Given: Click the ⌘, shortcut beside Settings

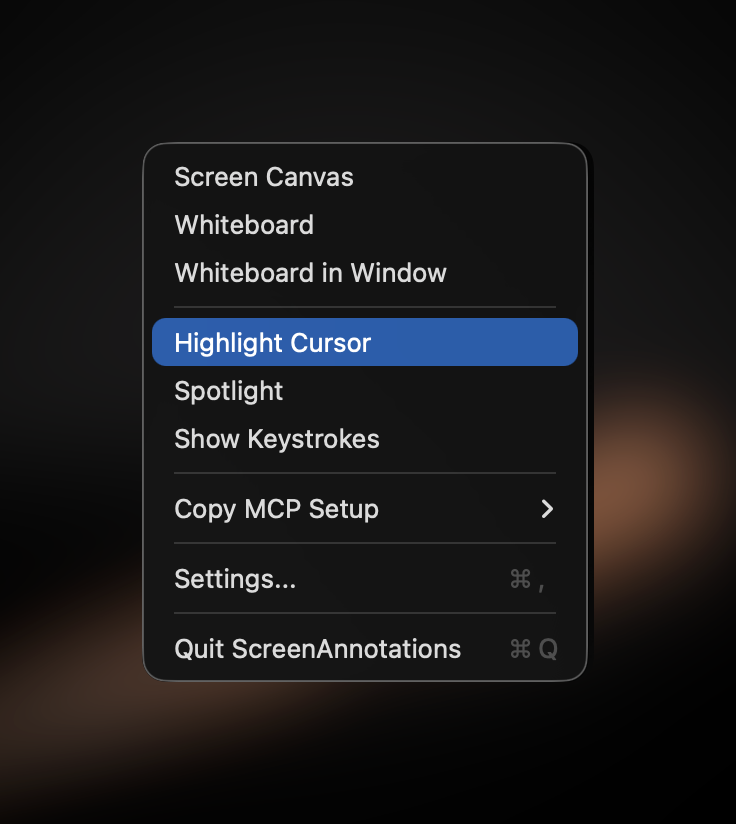Looking at the screenshot, I should coord(527,579).
